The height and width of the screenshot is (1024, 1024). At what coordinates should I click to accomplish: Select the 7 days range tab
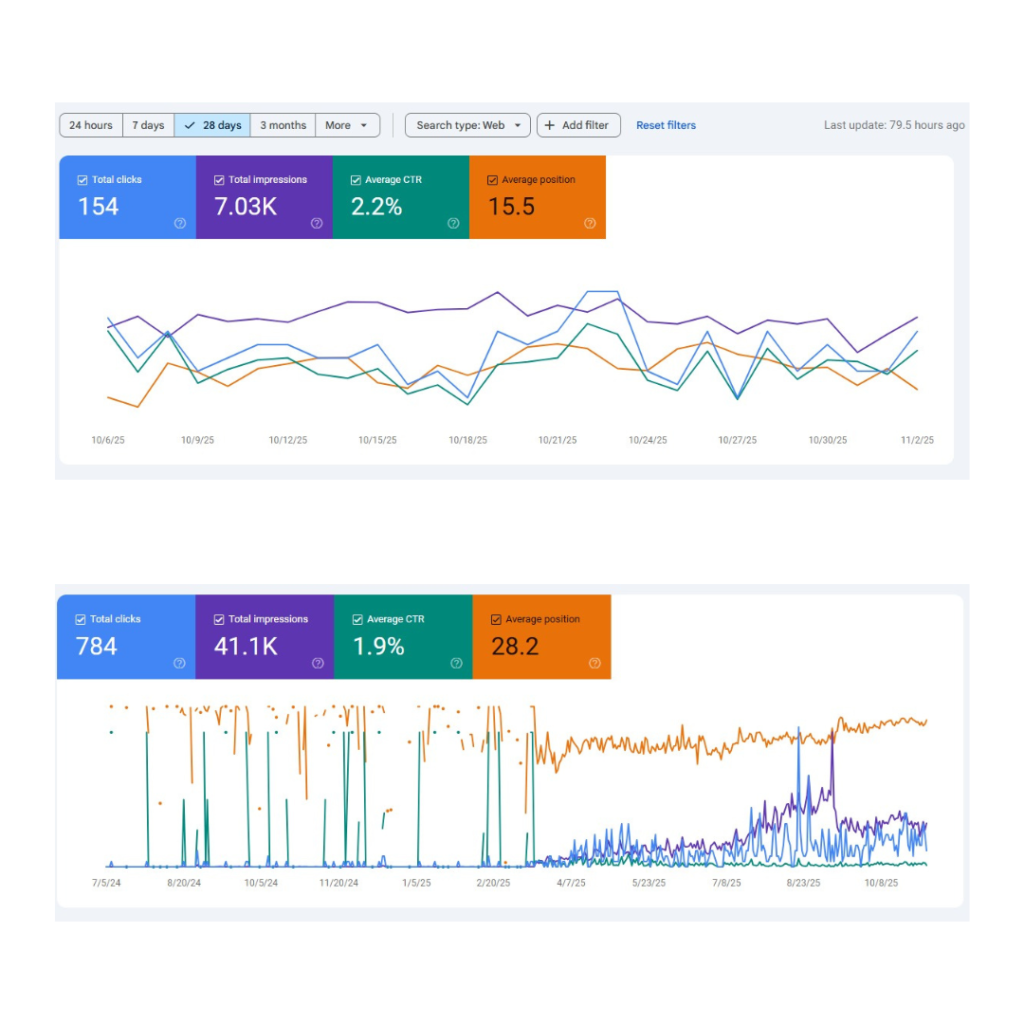(148, 126)
